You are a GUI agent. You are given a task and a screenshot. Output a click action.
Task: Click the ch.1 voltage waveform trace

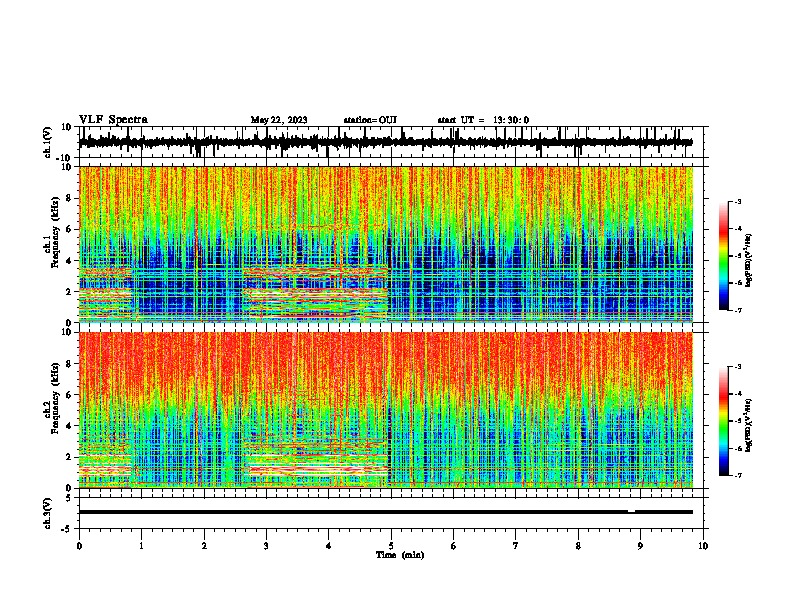(385, 142)
